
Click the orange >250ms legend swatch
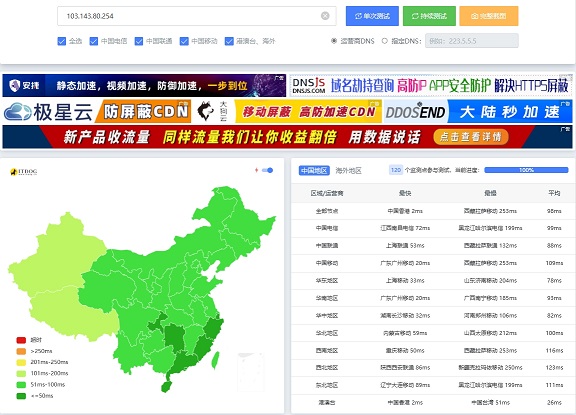(x=21, y=351)
